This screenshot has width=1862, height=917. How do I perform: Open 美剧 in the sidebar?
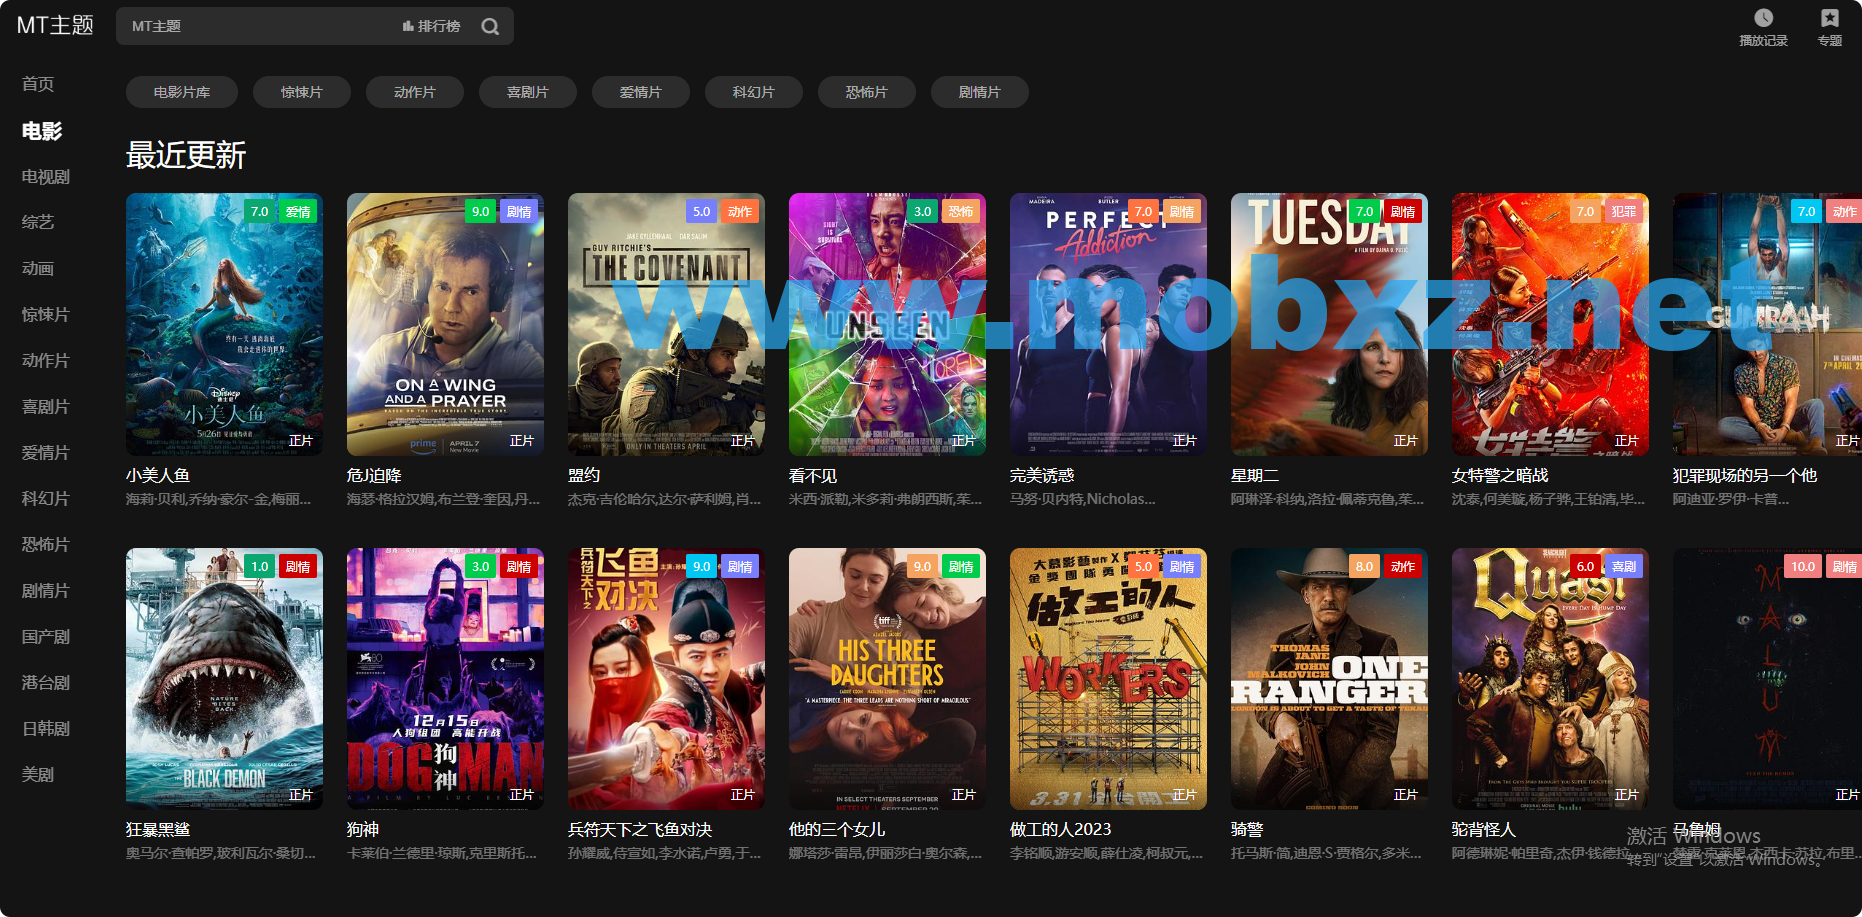(x=38, y=774)
